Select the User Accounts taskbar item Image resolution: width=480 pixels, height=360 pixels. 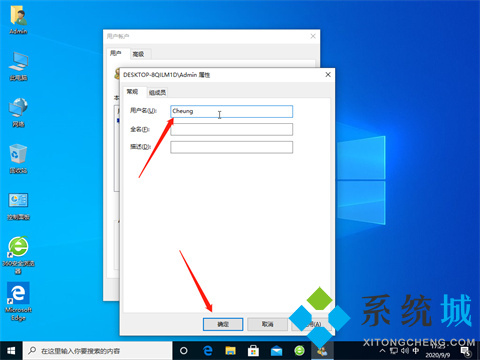[322, 351]
